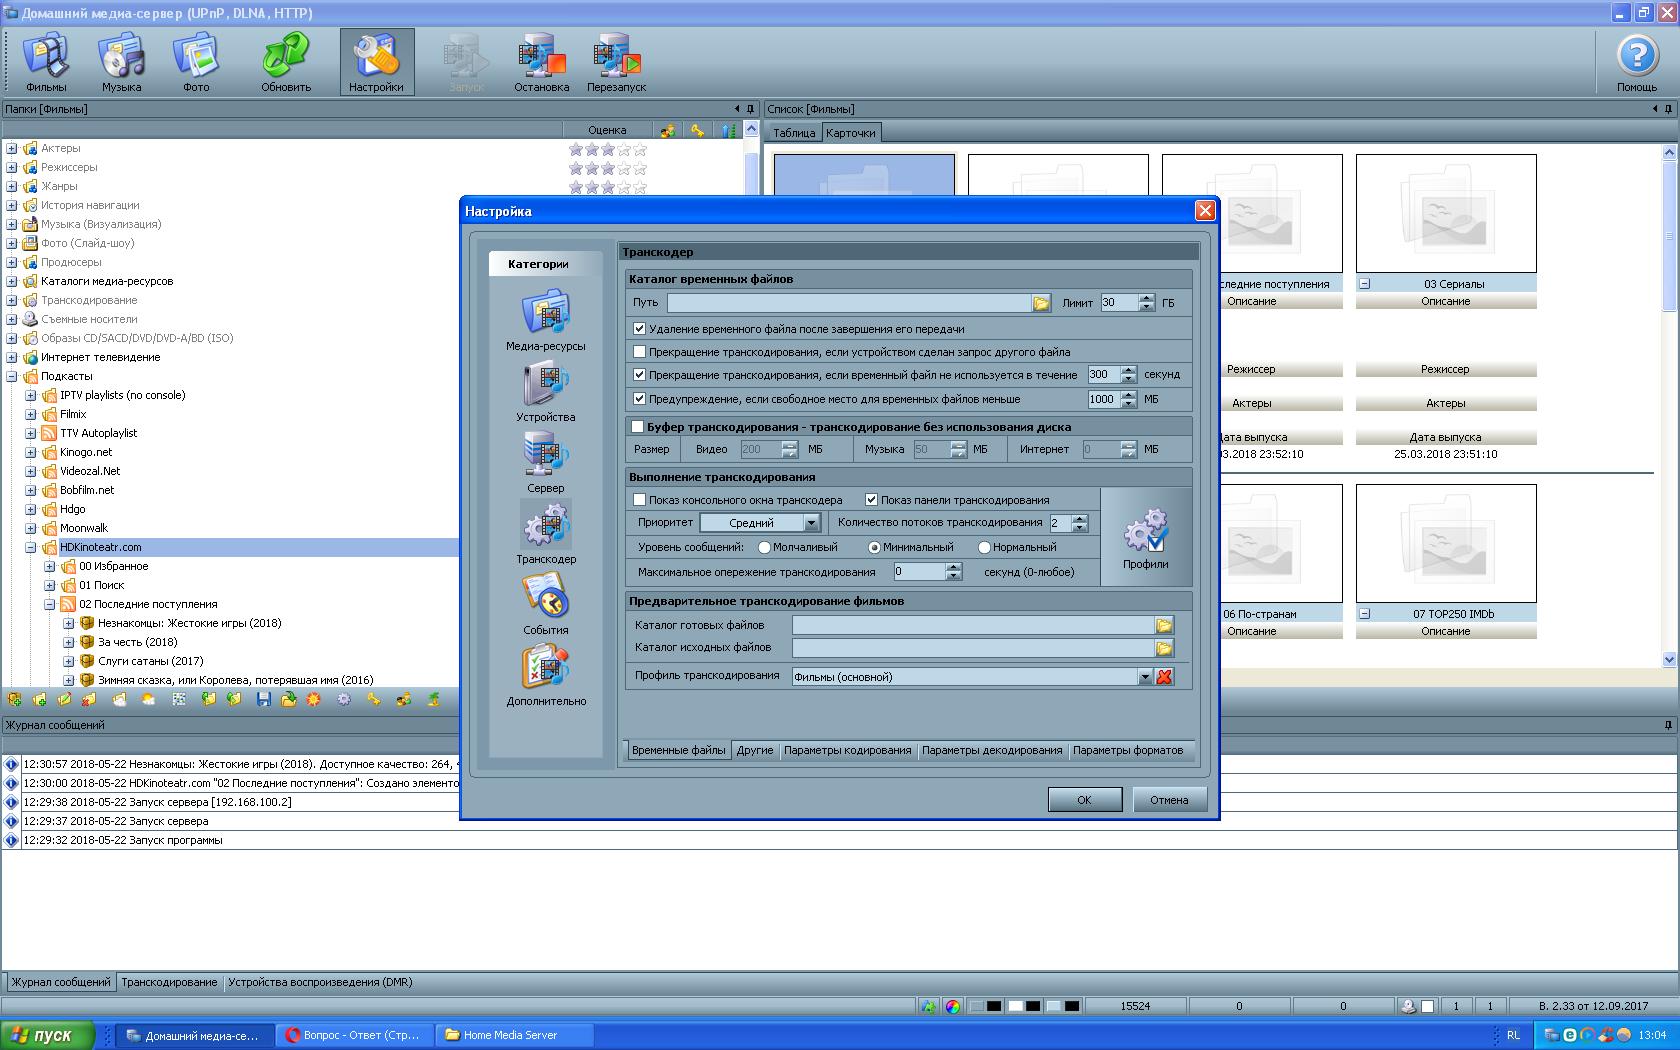This screenshot has width=1680, height=1050.
Task: Open transcoder Профили button
Action: point(1145,538)
